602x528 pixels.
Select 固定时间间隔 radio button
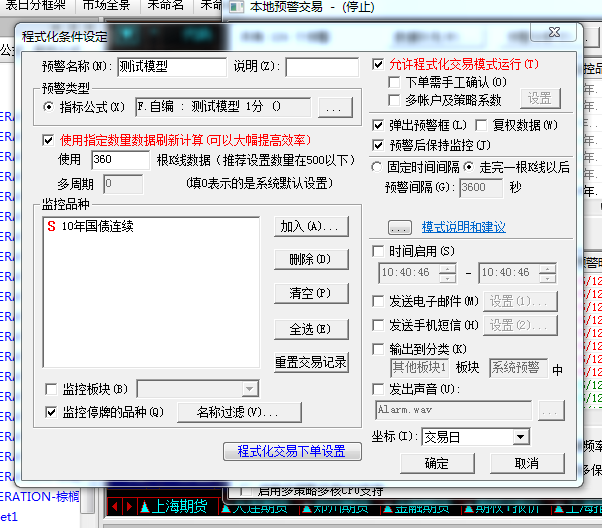(378, 167)
